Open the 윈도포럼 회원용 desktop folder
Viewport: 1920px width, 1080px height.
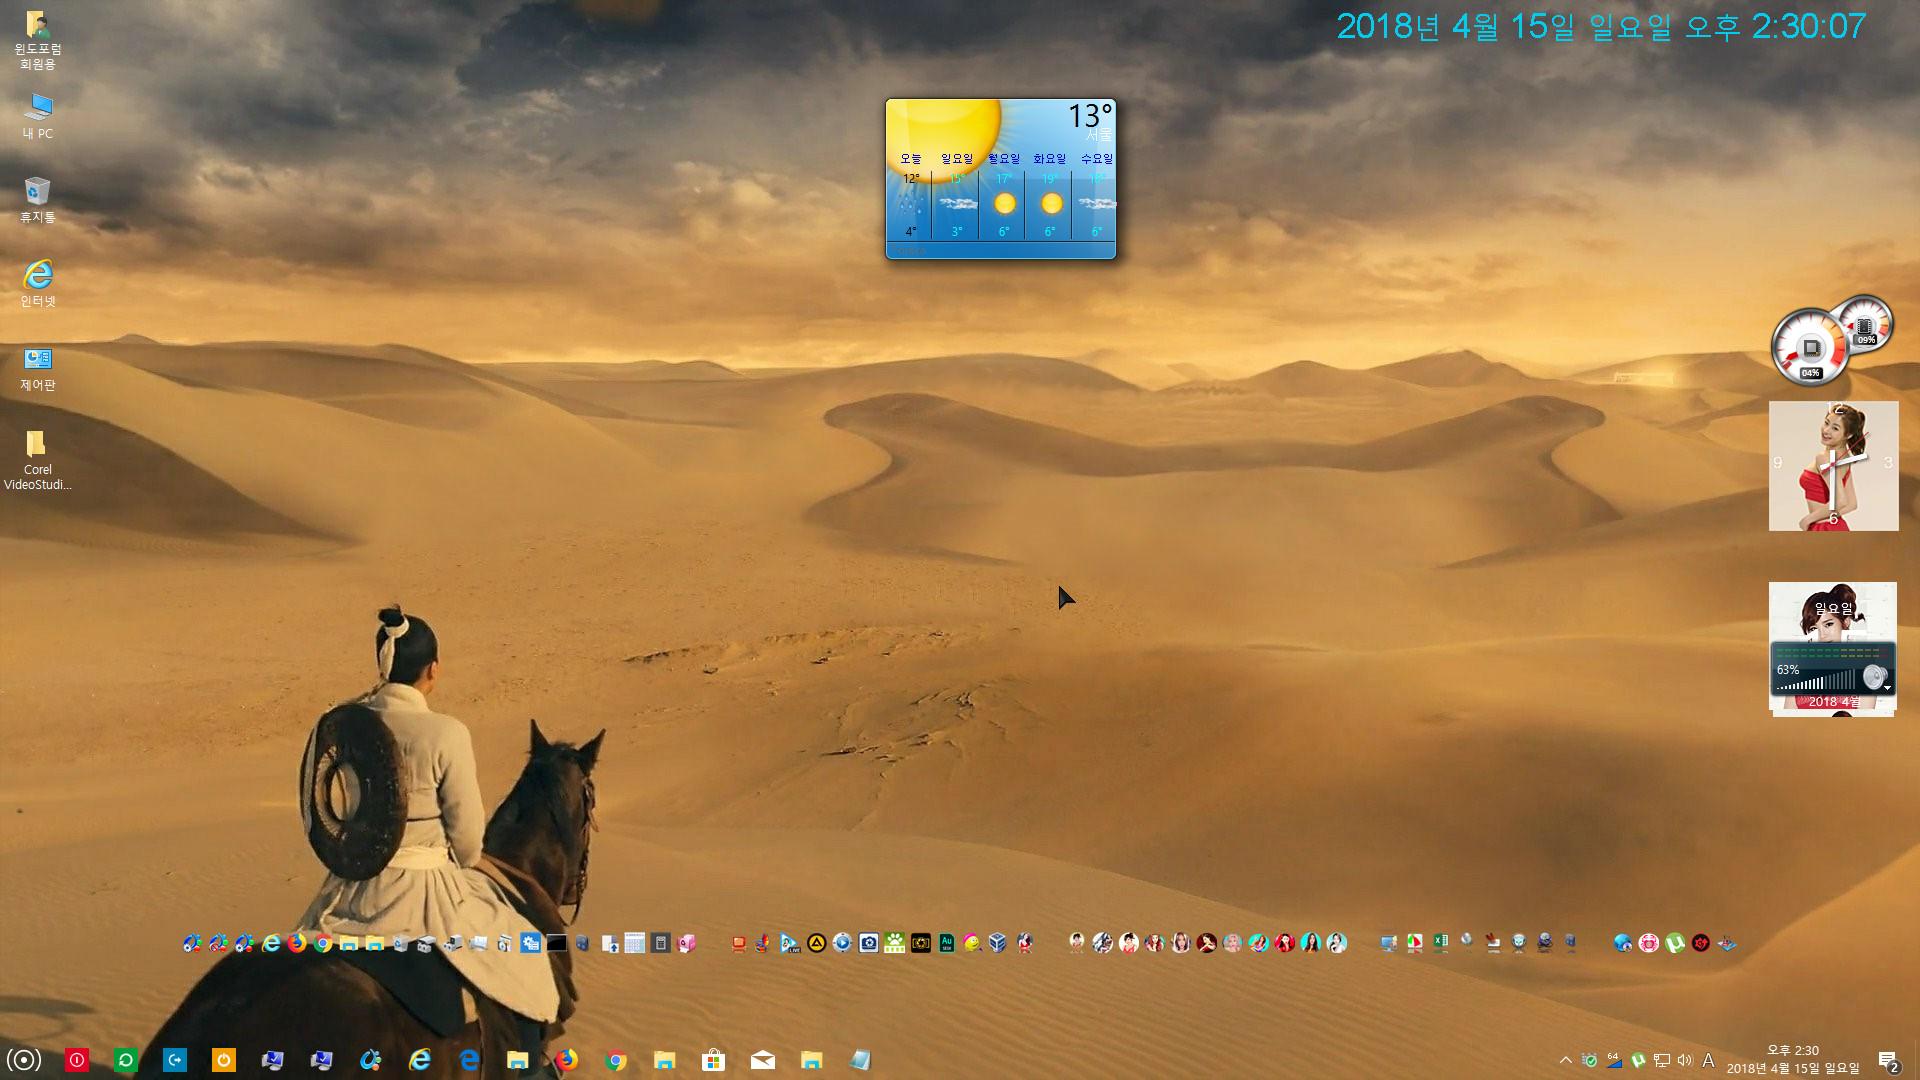coord(37,40)
